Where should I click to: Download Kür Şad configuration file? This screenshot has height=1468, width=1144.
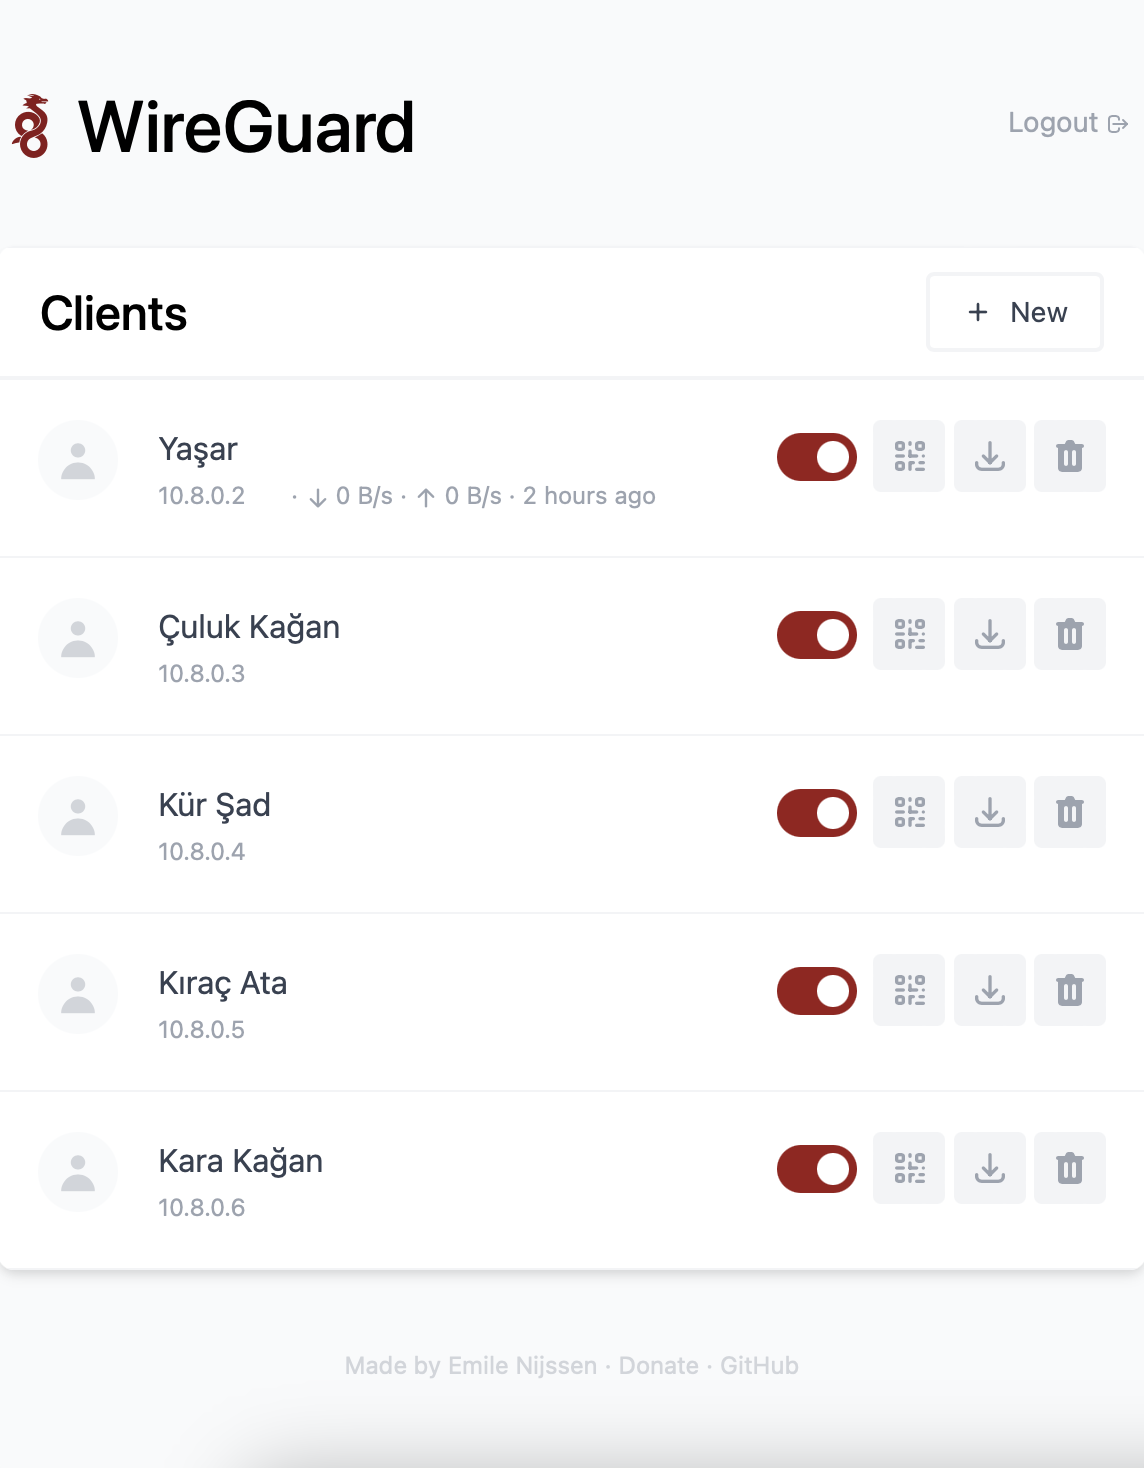click(x=990, y=812)
